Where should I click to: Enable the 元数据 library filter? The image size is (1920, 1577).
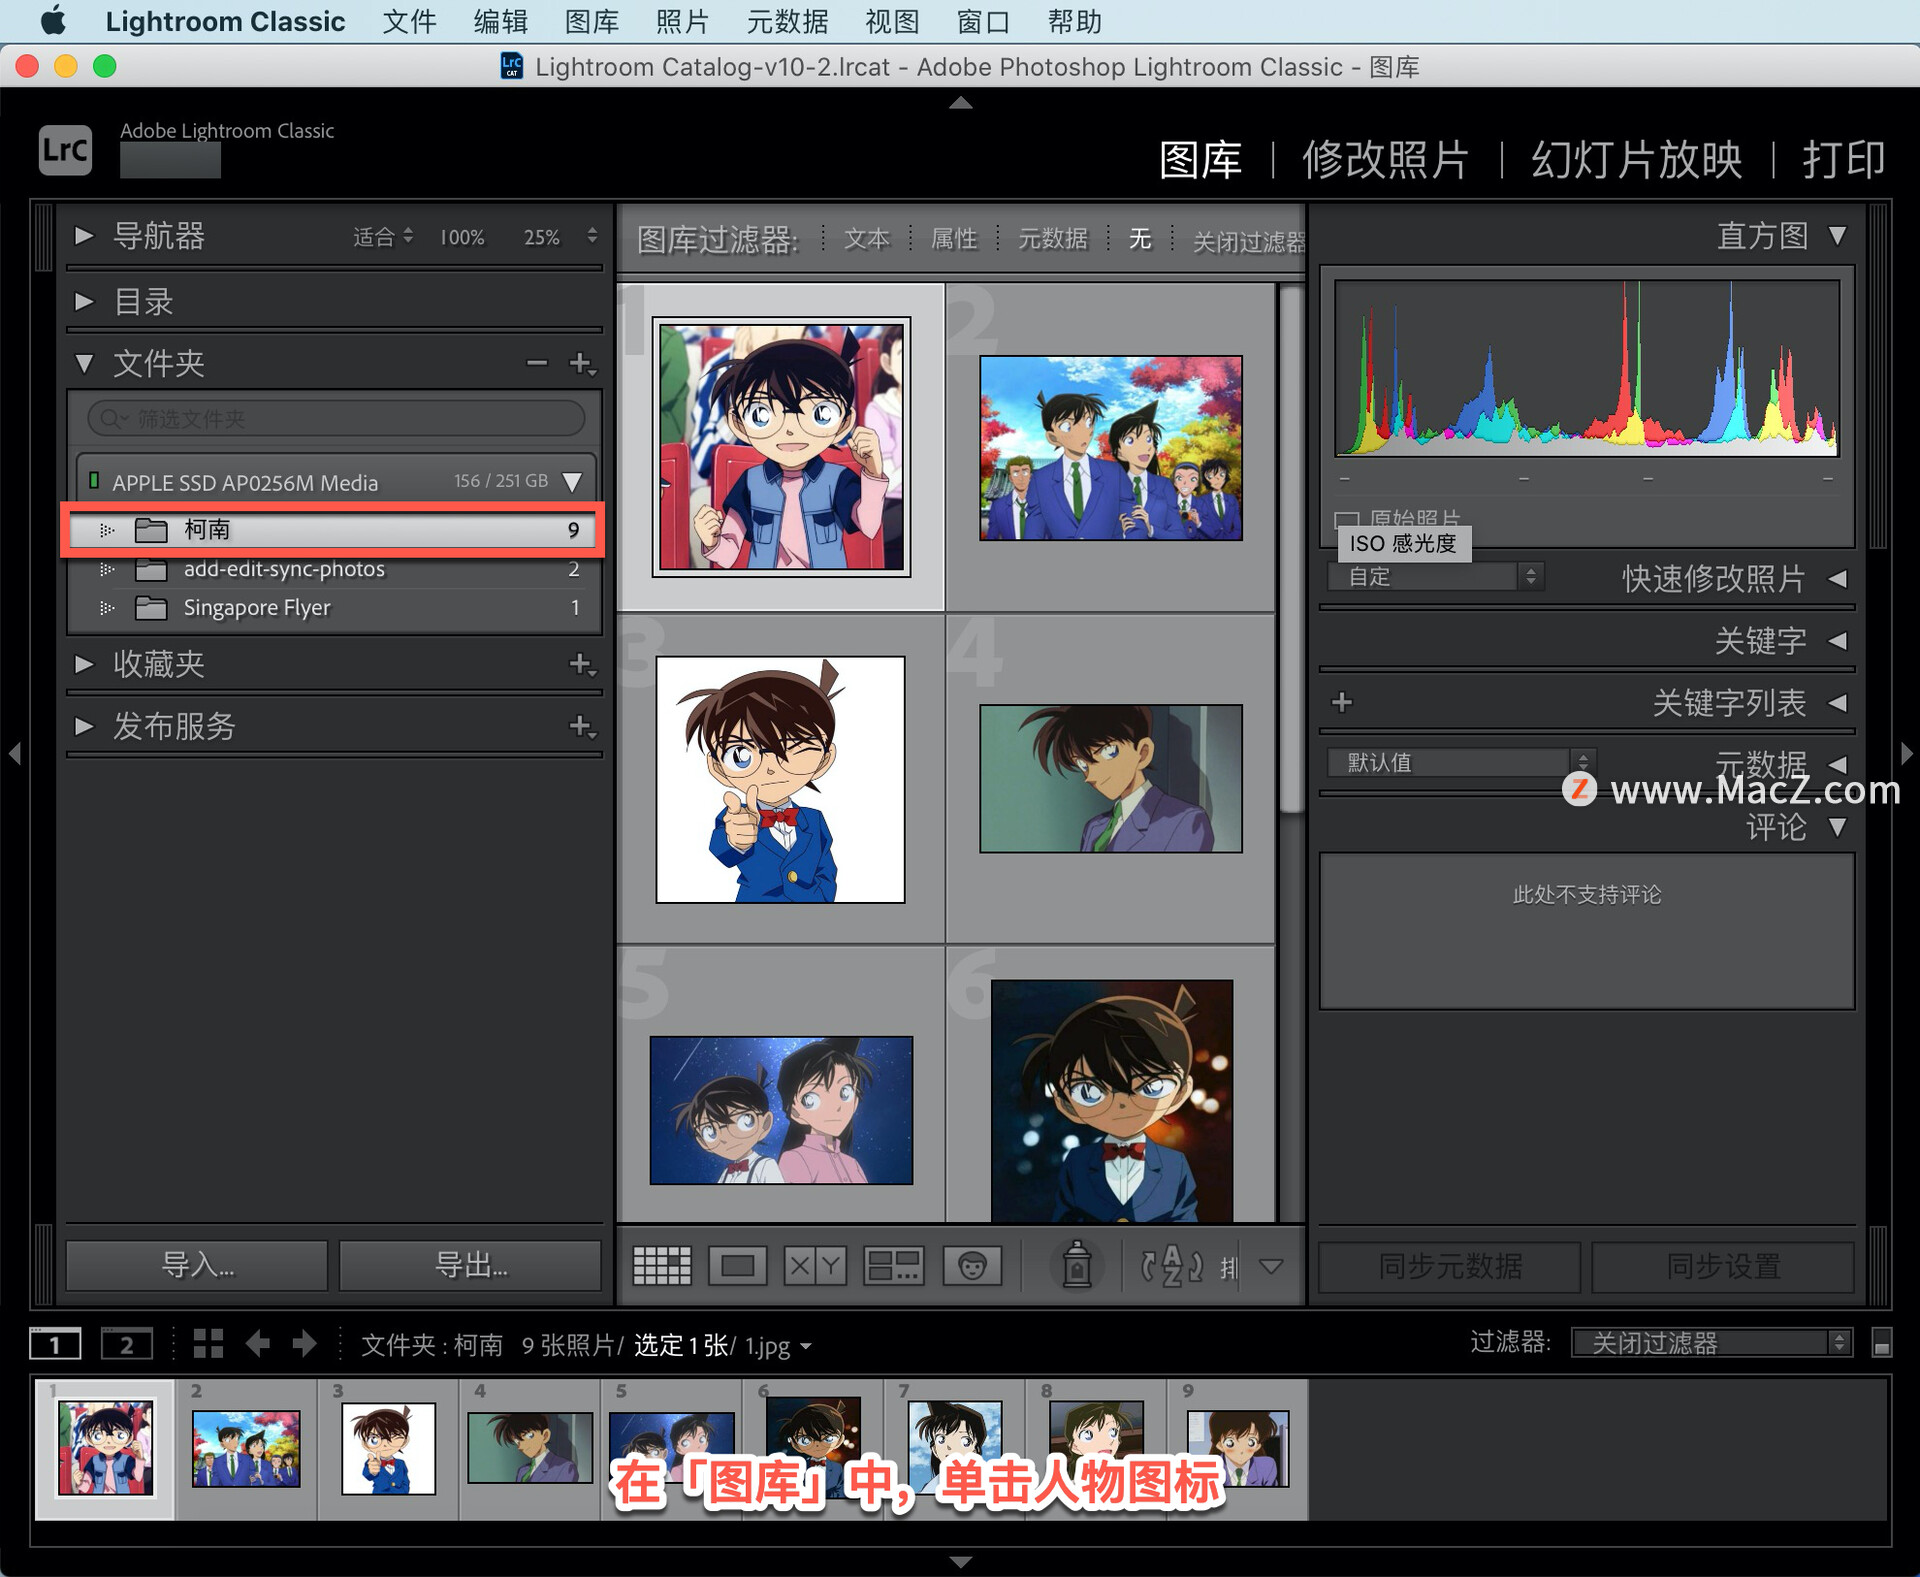coord(1052,239)
